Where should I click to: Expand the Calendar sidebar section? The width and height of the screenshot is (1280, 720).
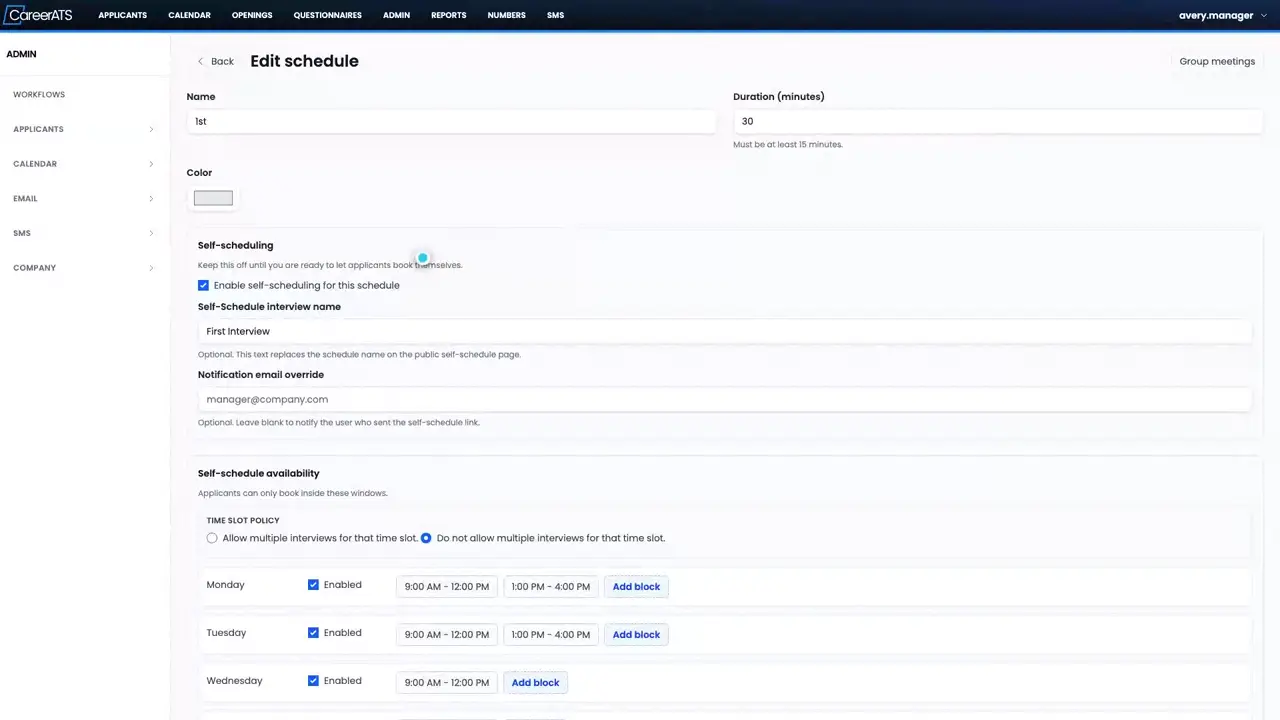(84, 164)
